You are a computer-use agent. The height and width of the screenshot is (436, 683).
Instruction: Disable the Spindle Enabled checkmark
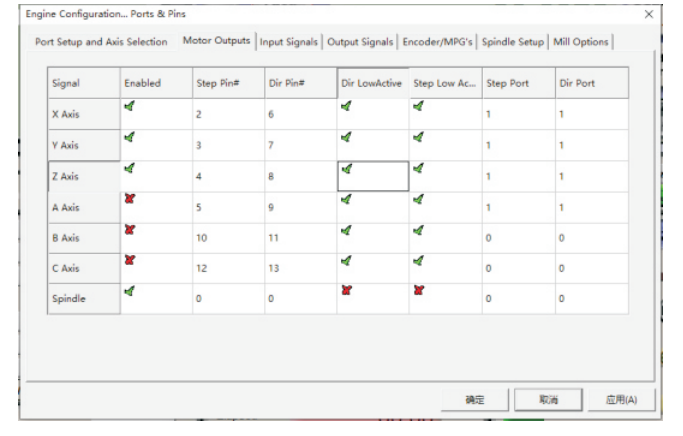point(129,291)
